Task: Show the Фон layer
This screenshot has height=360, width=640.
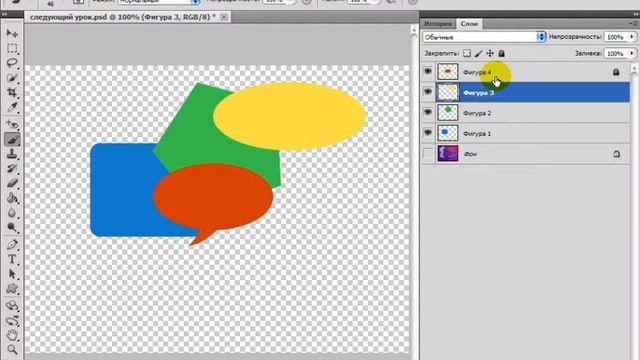Action: pyautogui.click(x=428, y=153)
